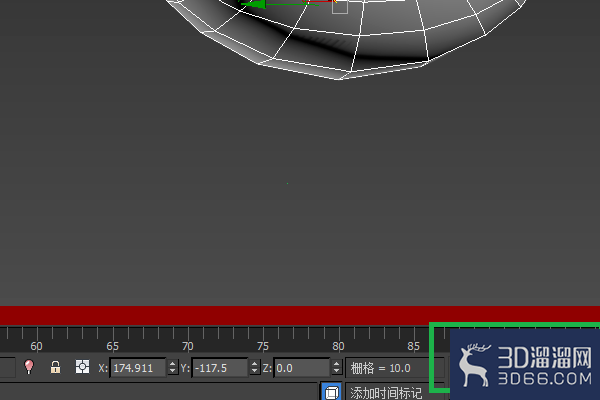Decrease Y value with spinner down arrow
Viewport: 600px width, 400px height.
[255, 371]
